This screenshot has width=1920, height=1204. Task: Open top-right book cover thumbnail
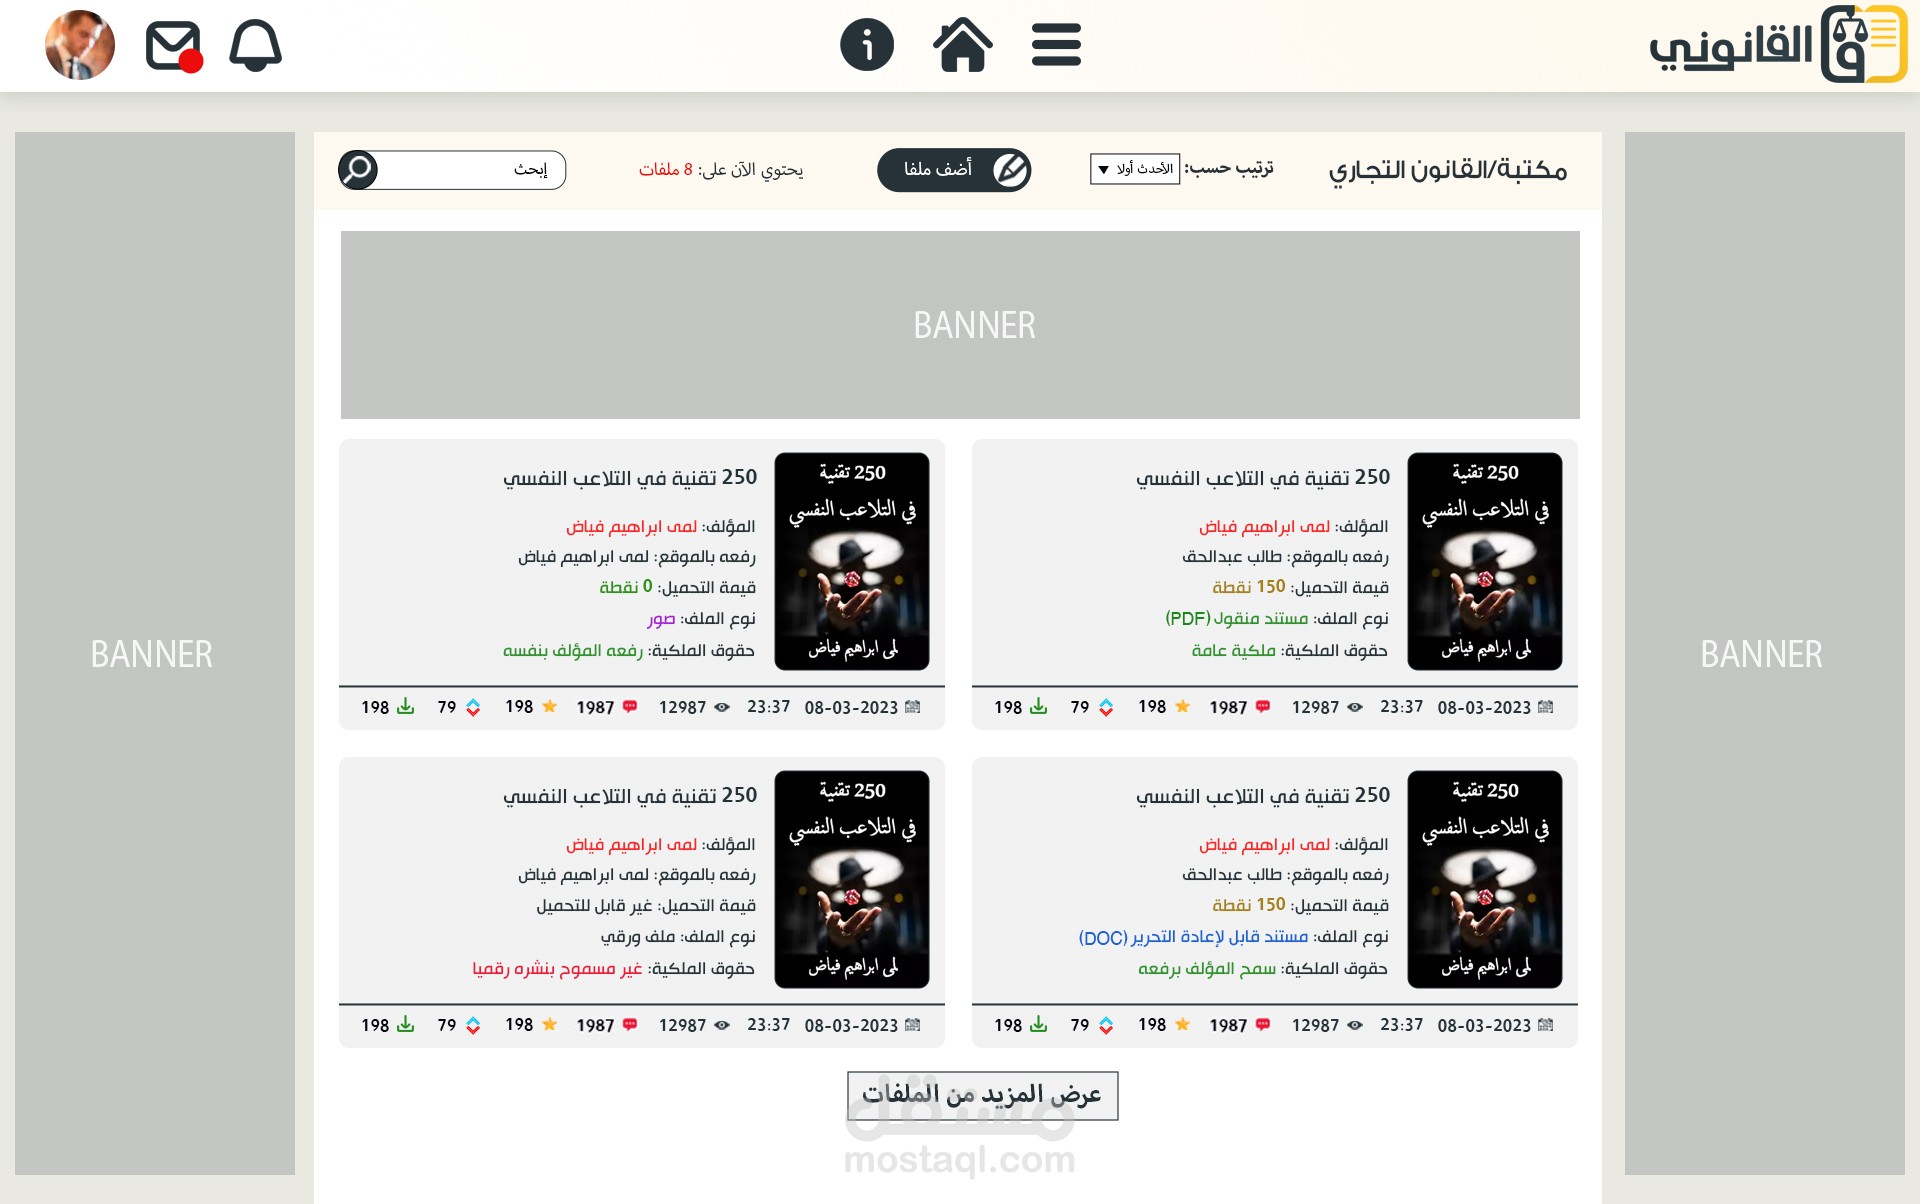point(1484,561)
